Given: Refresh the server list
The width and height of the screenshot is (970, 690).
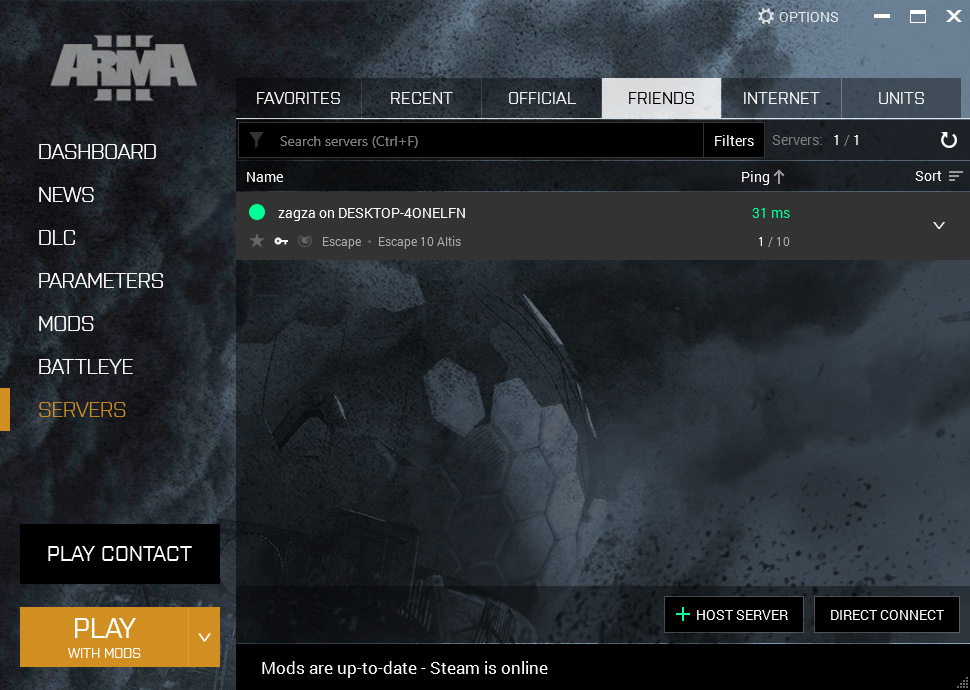Looking at the screenshot, I should pyautogui.click(x=948, y=141).
